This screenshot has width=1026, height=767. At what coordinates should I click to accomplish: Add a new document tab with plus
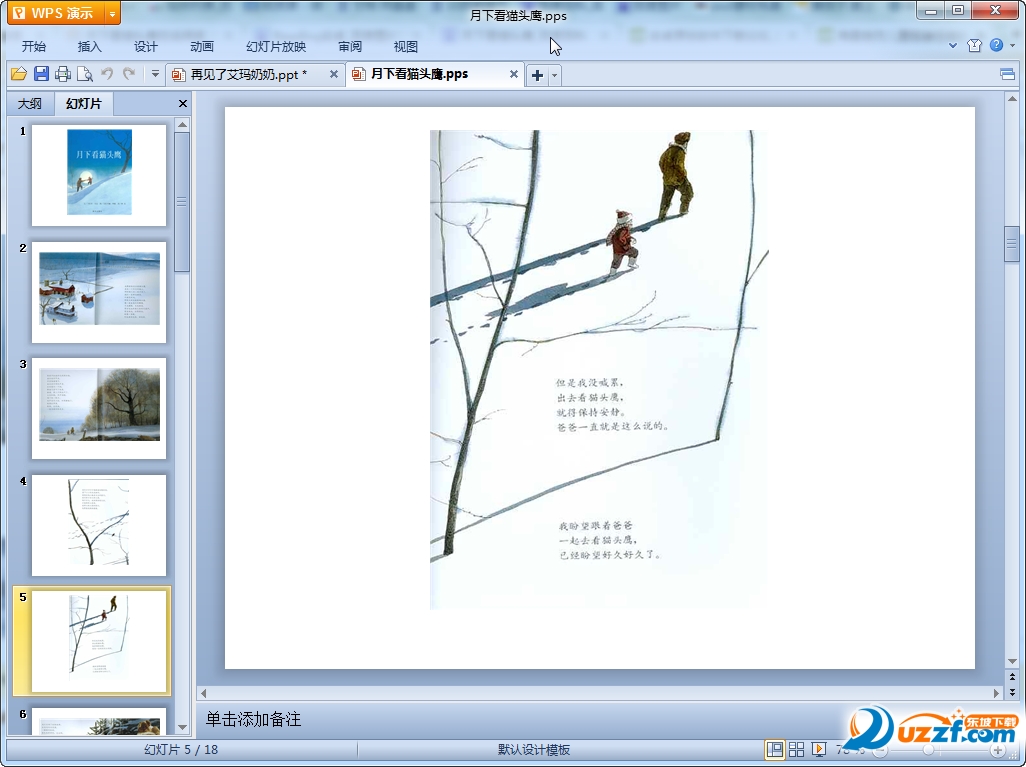(537, 75)
